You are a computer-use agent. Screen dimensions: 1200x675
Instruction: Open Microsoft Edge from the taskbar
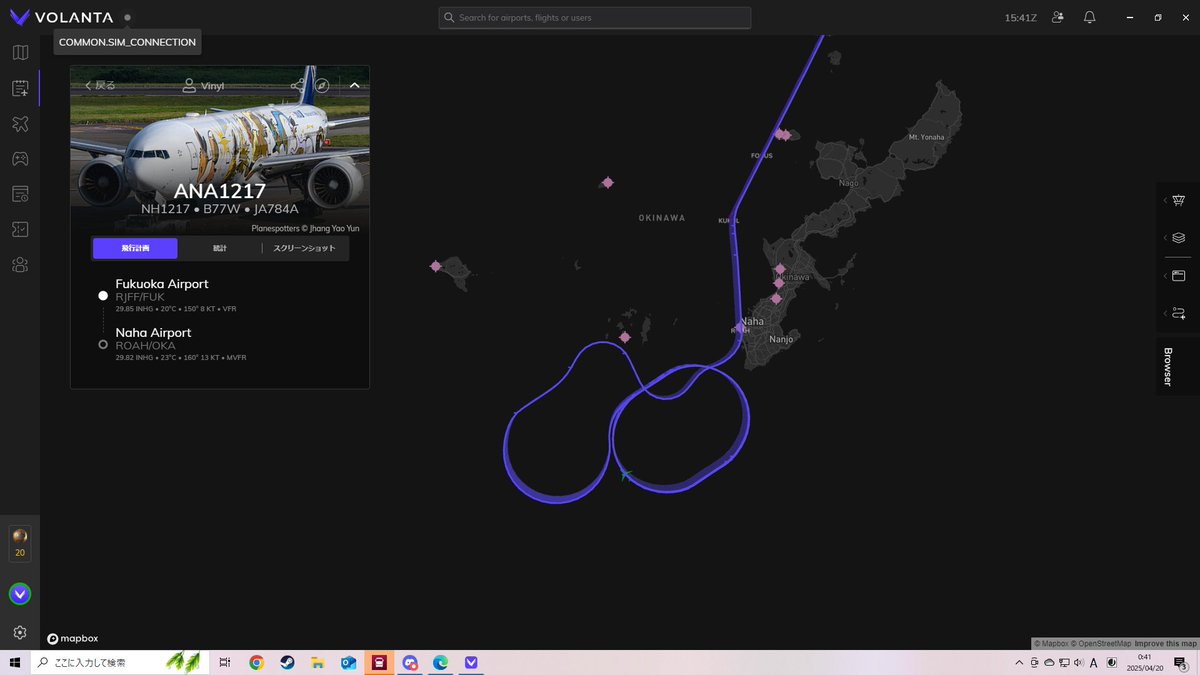click(440, 662)
